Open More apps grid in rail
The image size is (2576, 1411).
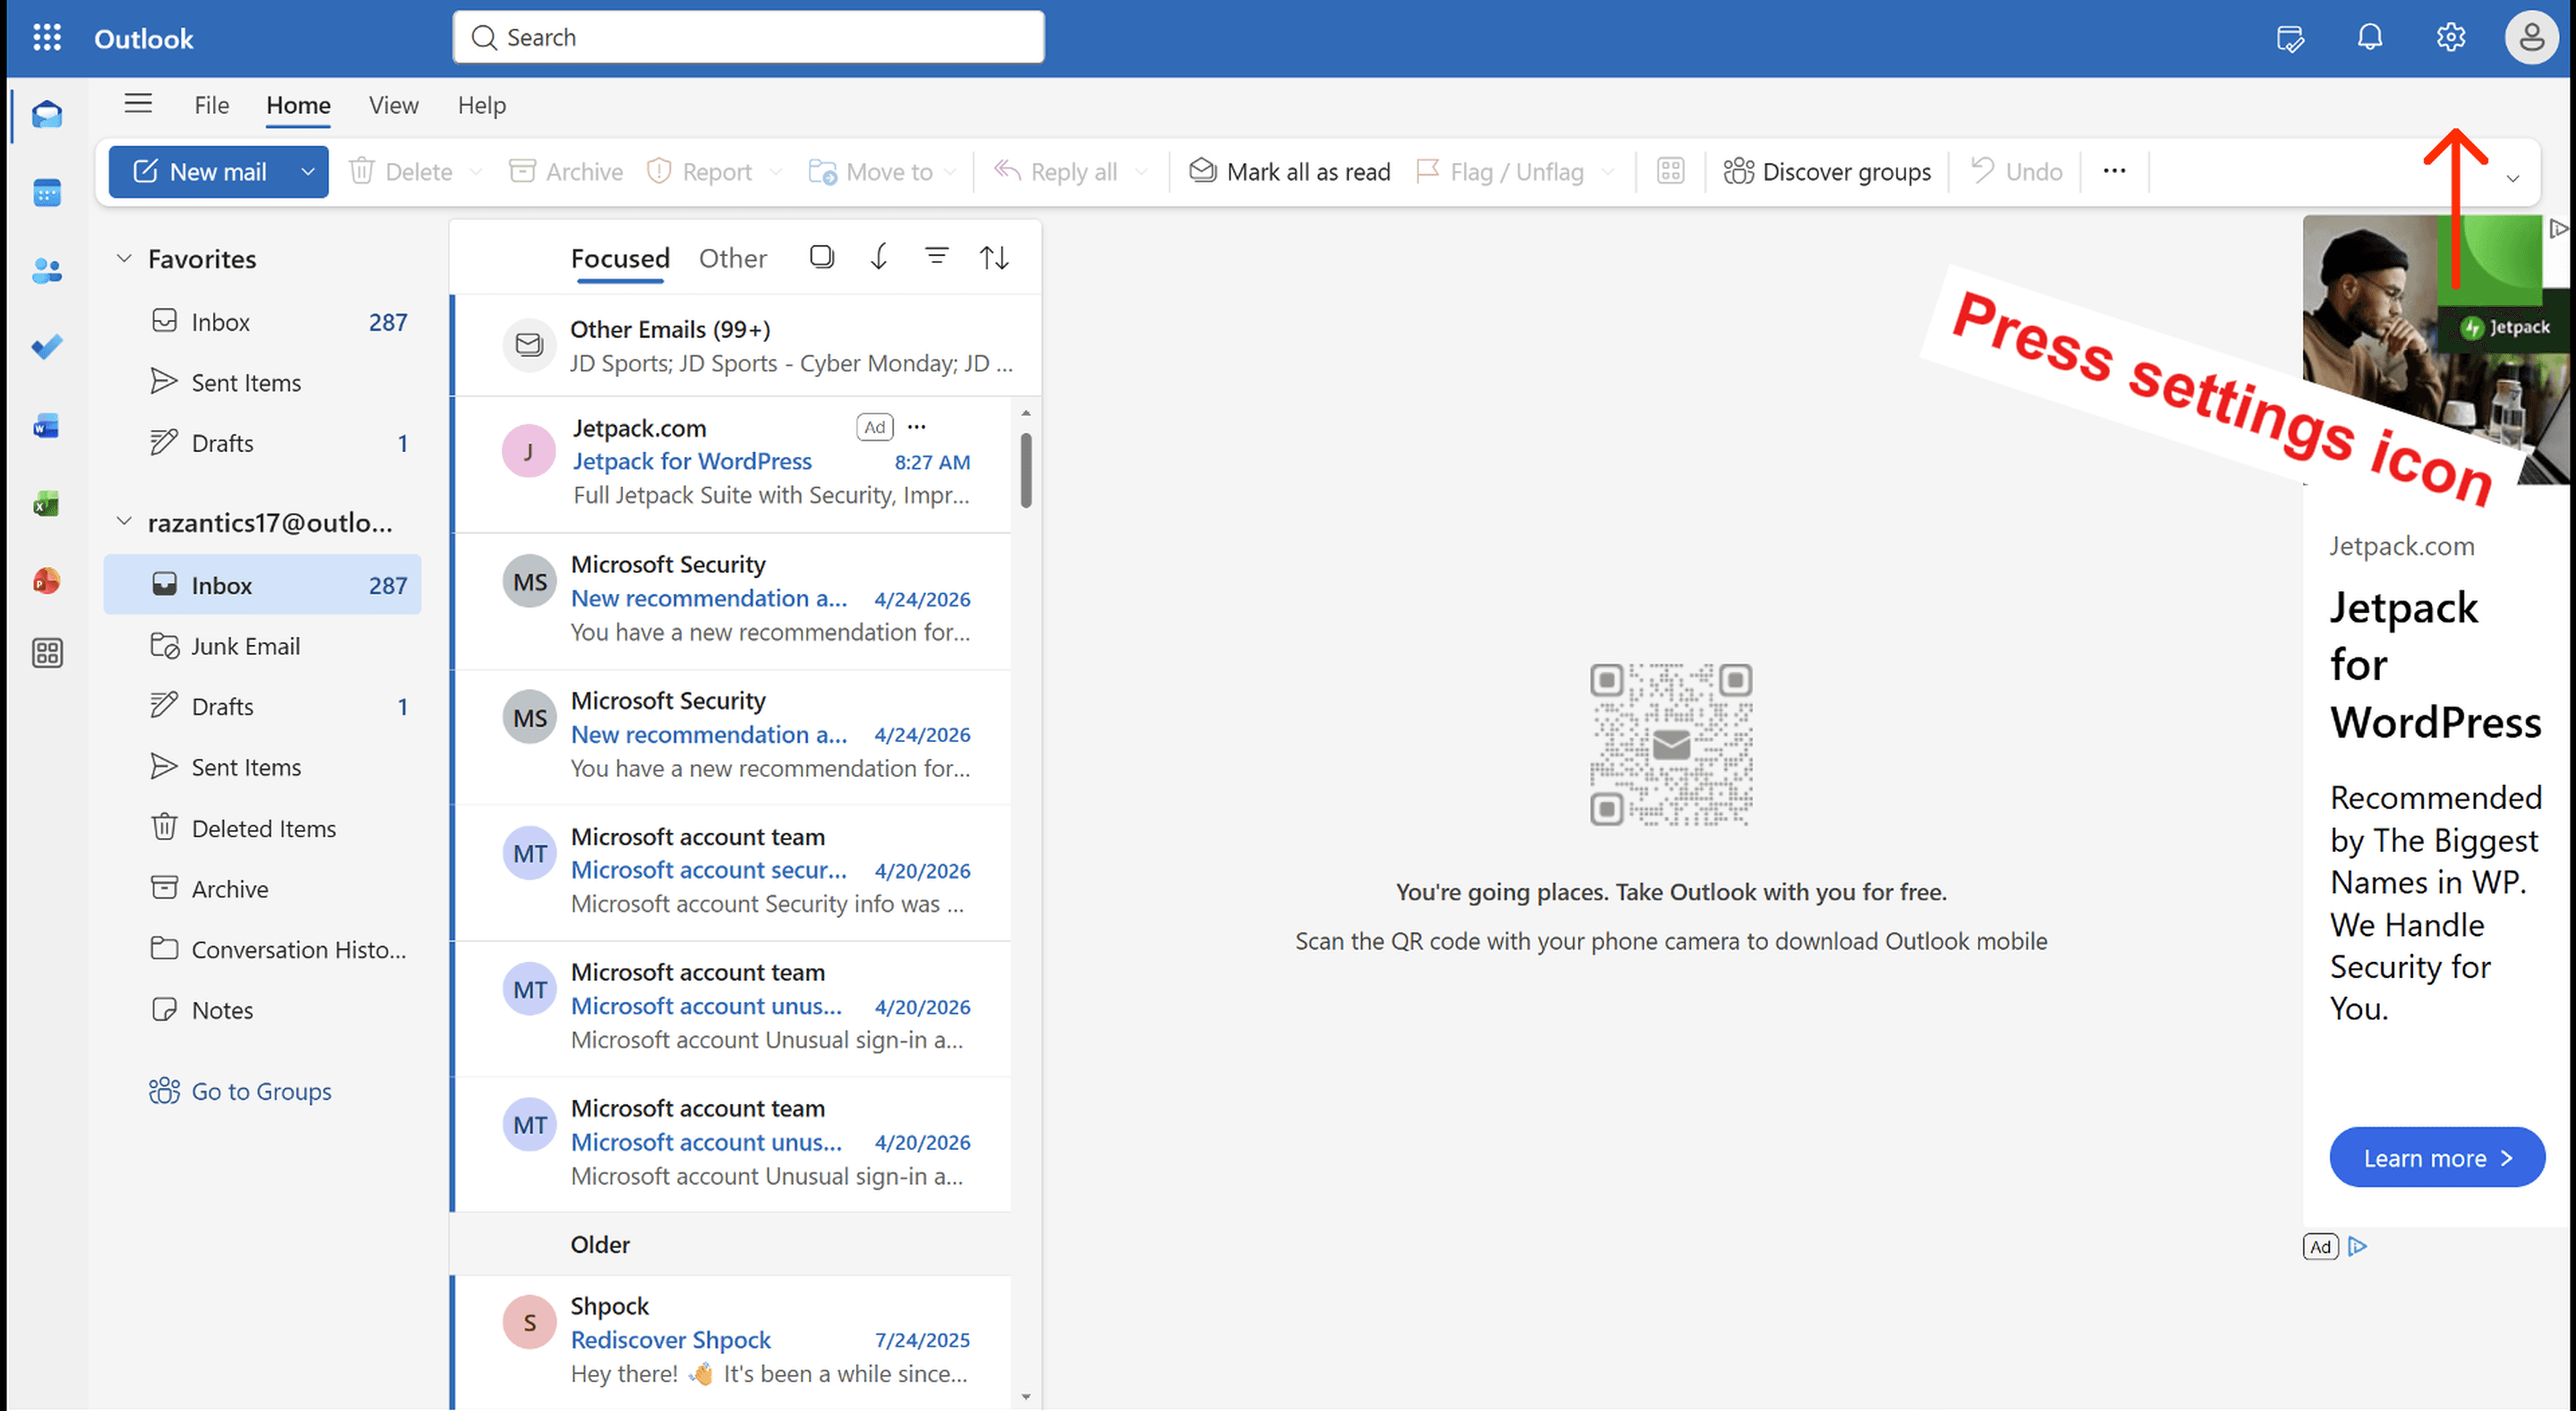click(47, 653)
